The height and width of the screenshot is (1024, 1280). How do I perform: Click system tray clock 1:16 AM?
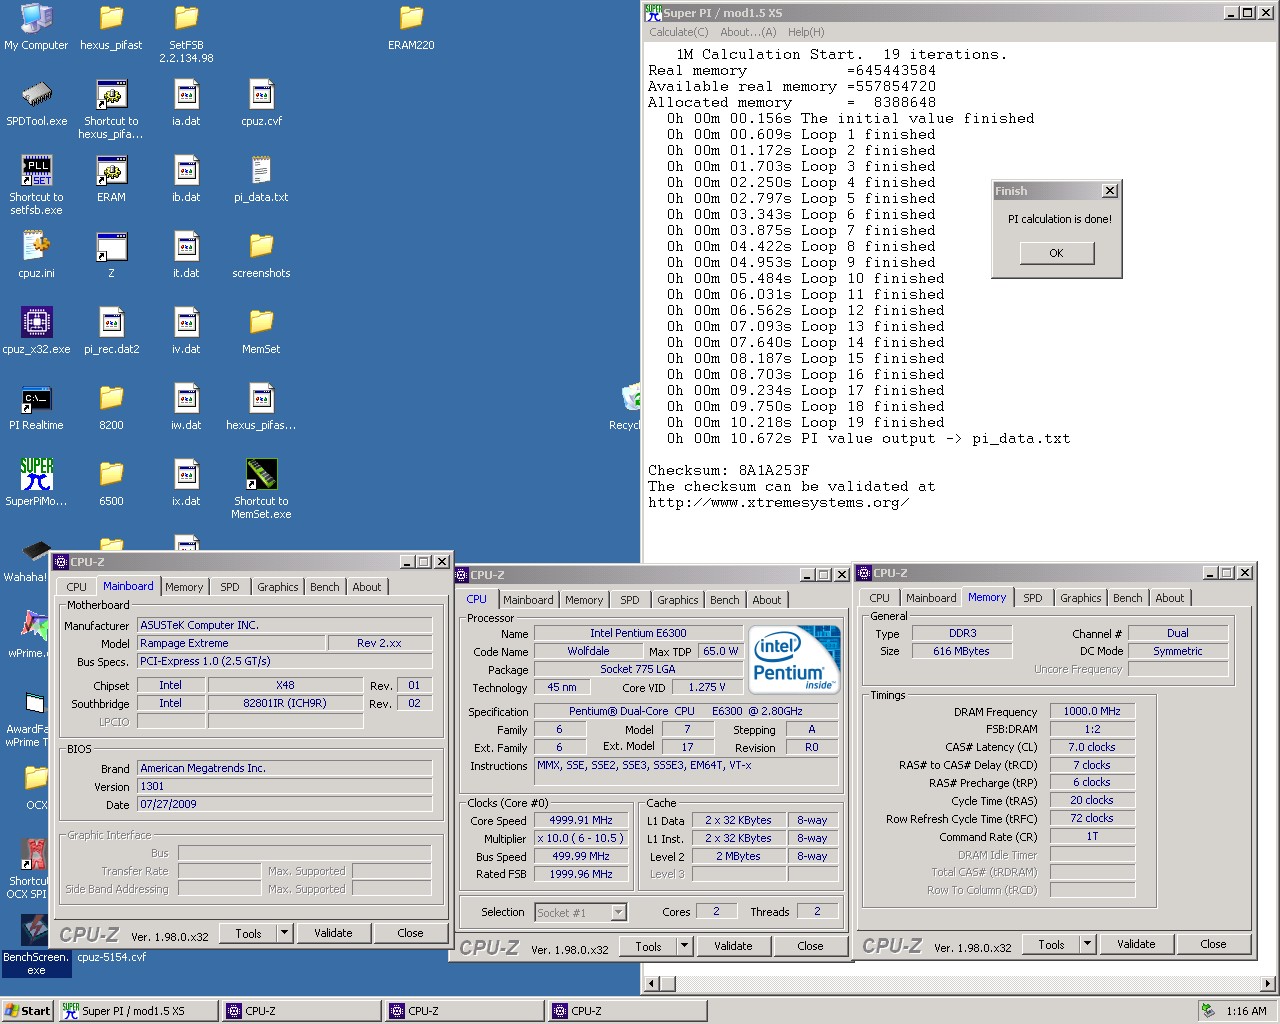1246,1011
